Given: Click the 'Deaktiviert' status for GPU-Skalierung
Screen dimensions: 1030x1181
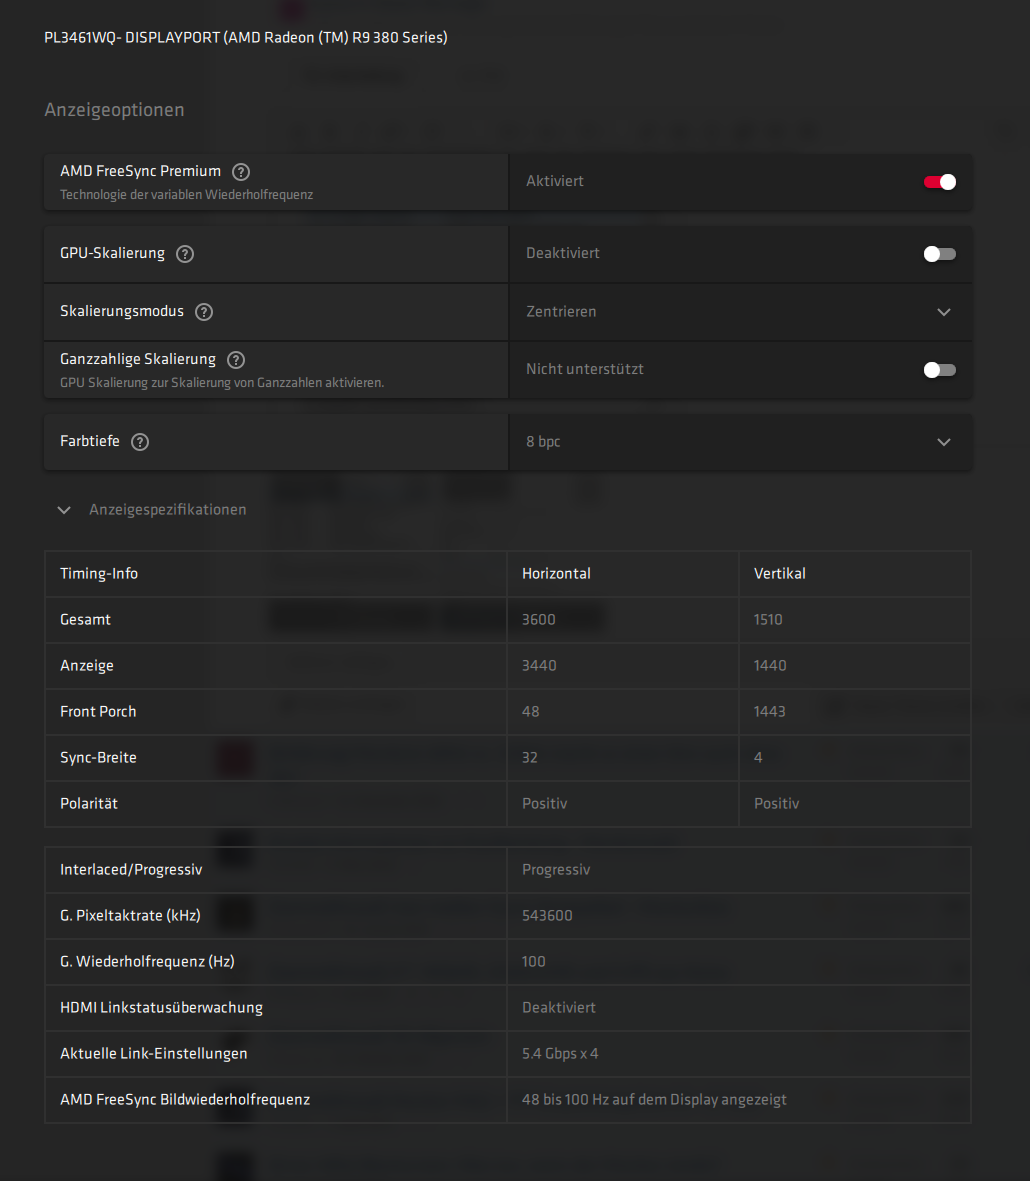Looking at the screenshot, I should [562, 253].
